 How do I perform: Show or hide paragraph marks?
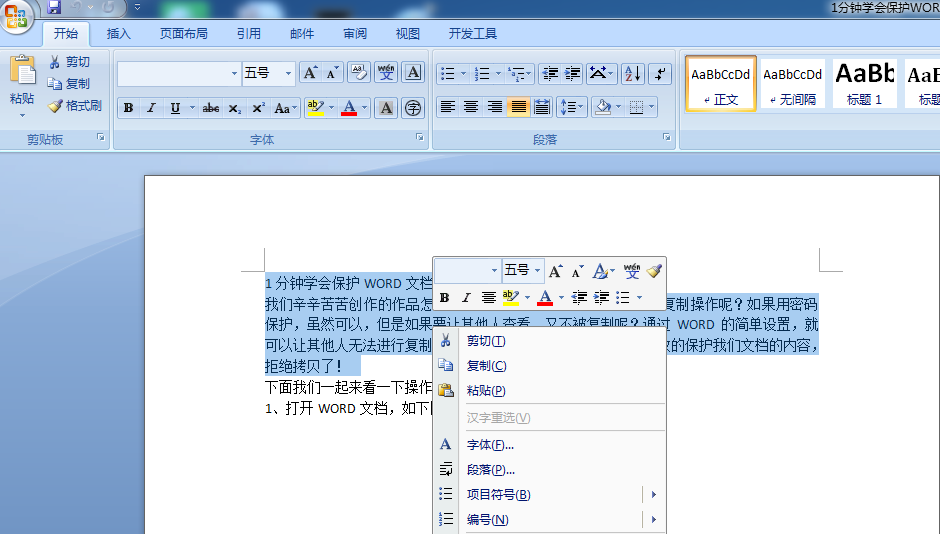[660, 74]
